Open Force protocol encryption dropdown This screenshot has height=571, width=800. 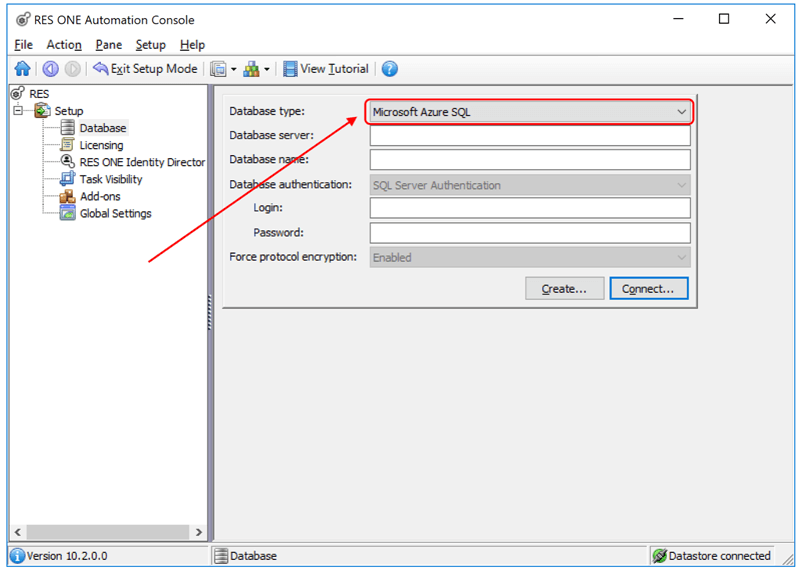[x=530, y=257]
